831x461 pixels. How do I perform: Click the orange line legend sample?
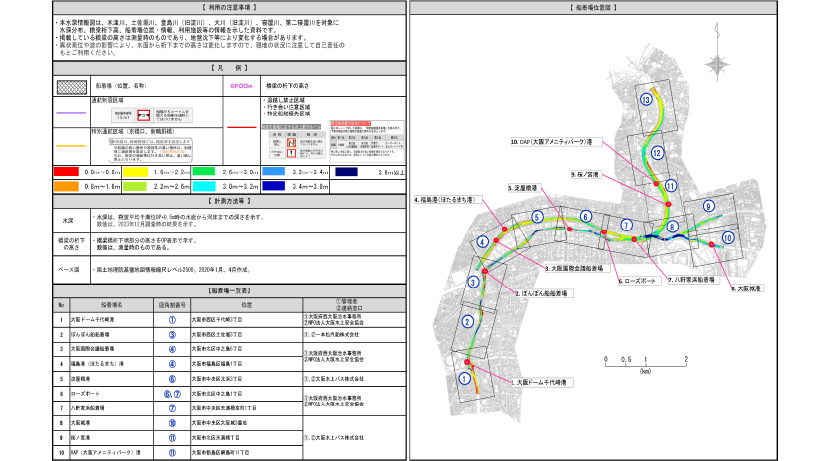pyautogui.click(x=71, y=146)
